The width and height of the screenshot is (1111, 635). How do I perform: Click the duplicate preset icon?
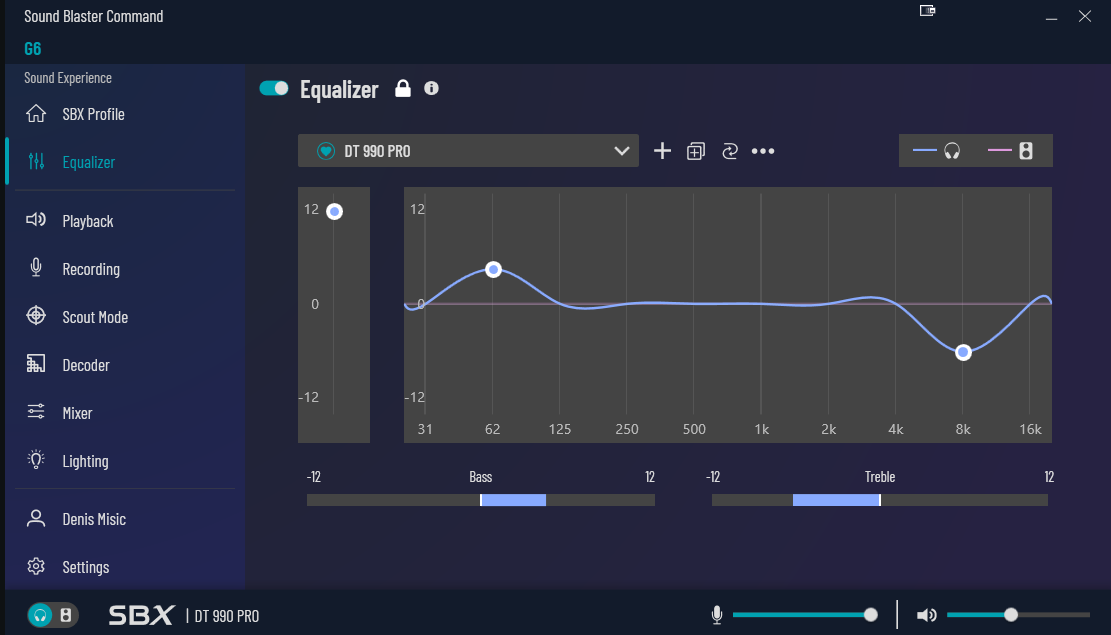tap(696, 151)
